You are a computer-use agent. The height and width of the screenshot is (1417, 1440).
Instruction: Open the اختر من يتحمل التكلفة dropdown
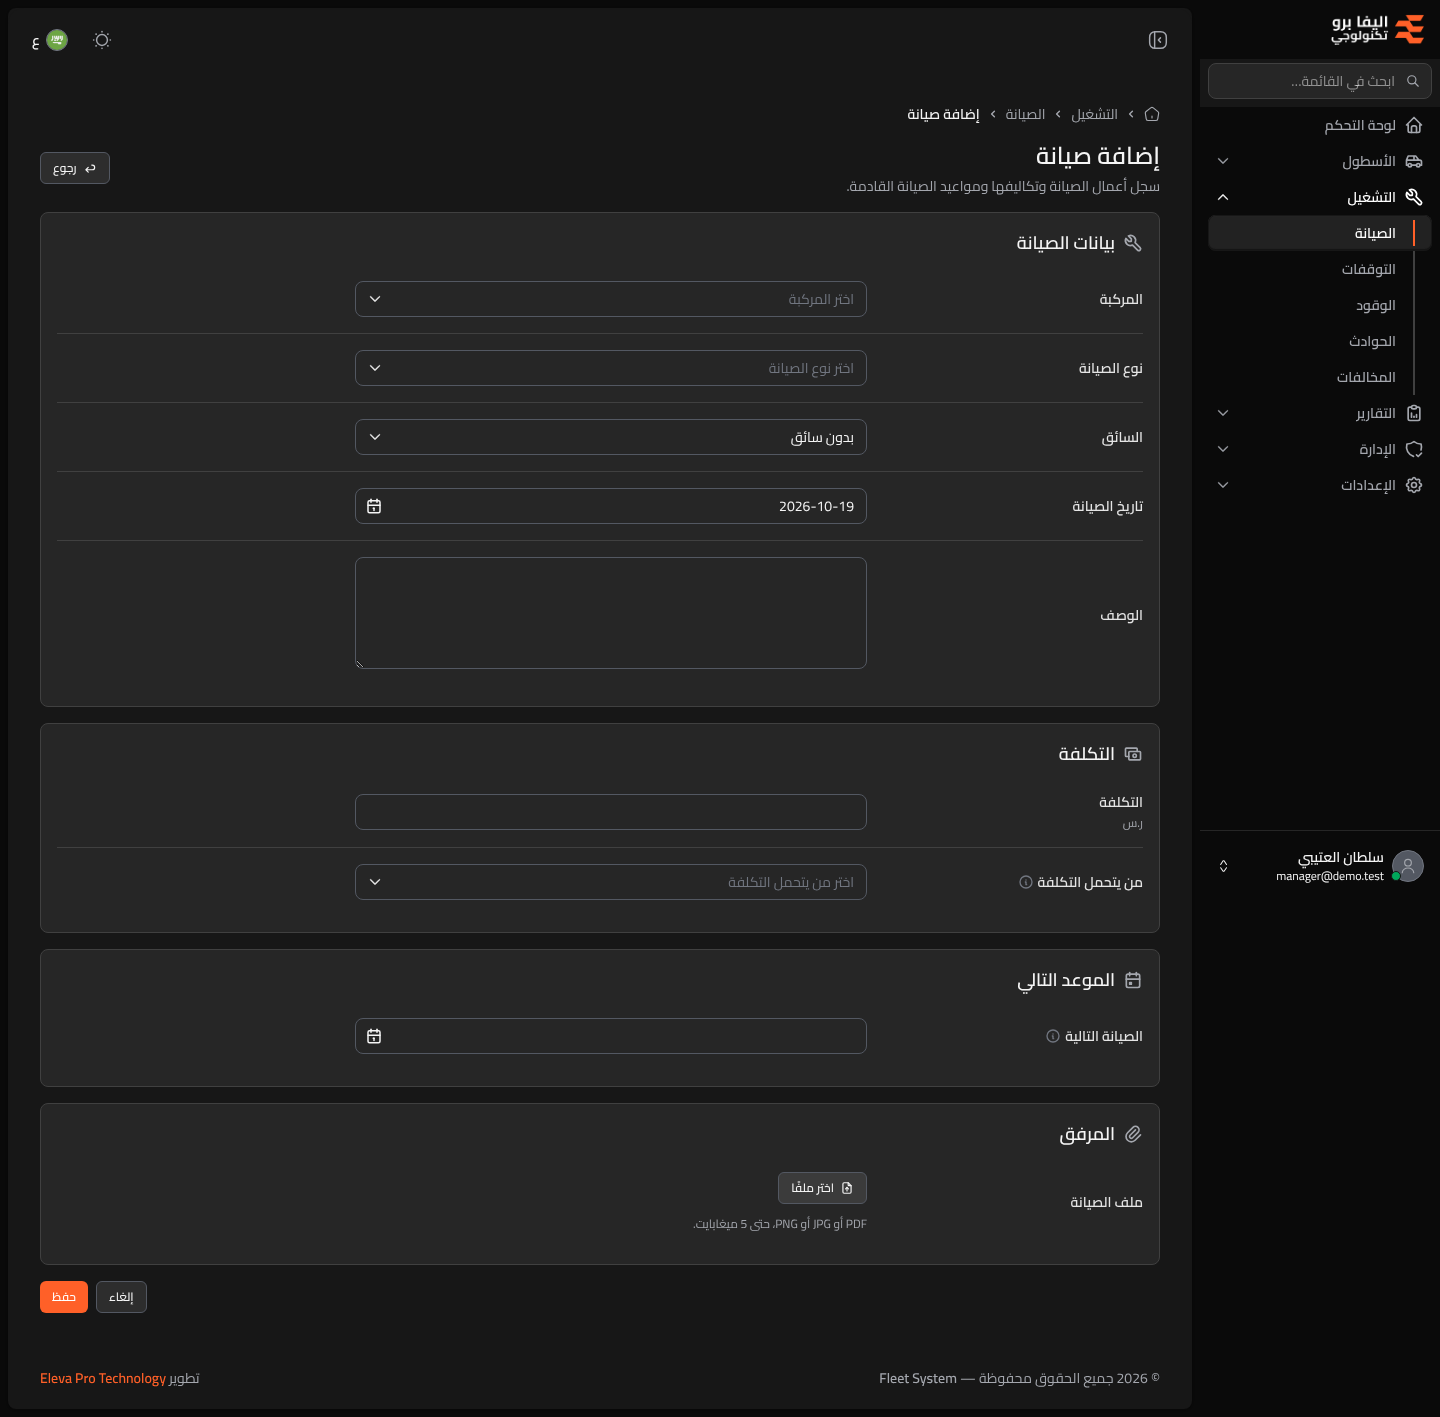click(x=611, y=882)
